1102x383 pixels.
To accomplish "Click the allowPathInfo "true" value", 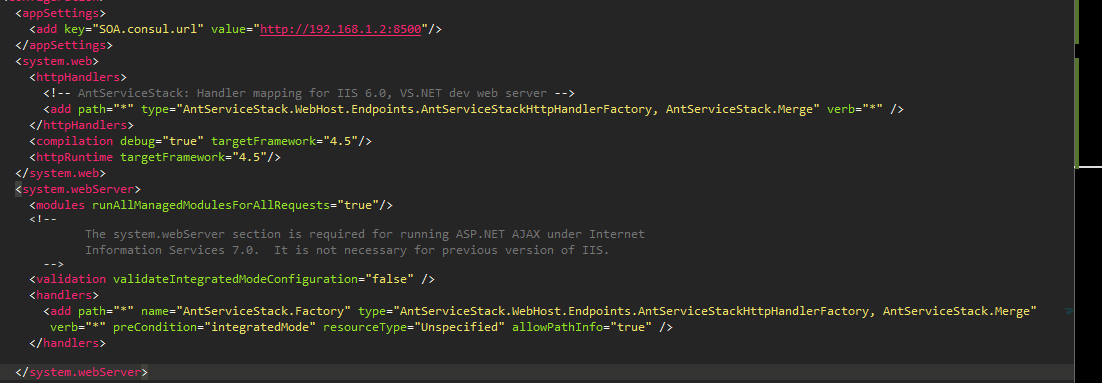I will click(631, 327).
